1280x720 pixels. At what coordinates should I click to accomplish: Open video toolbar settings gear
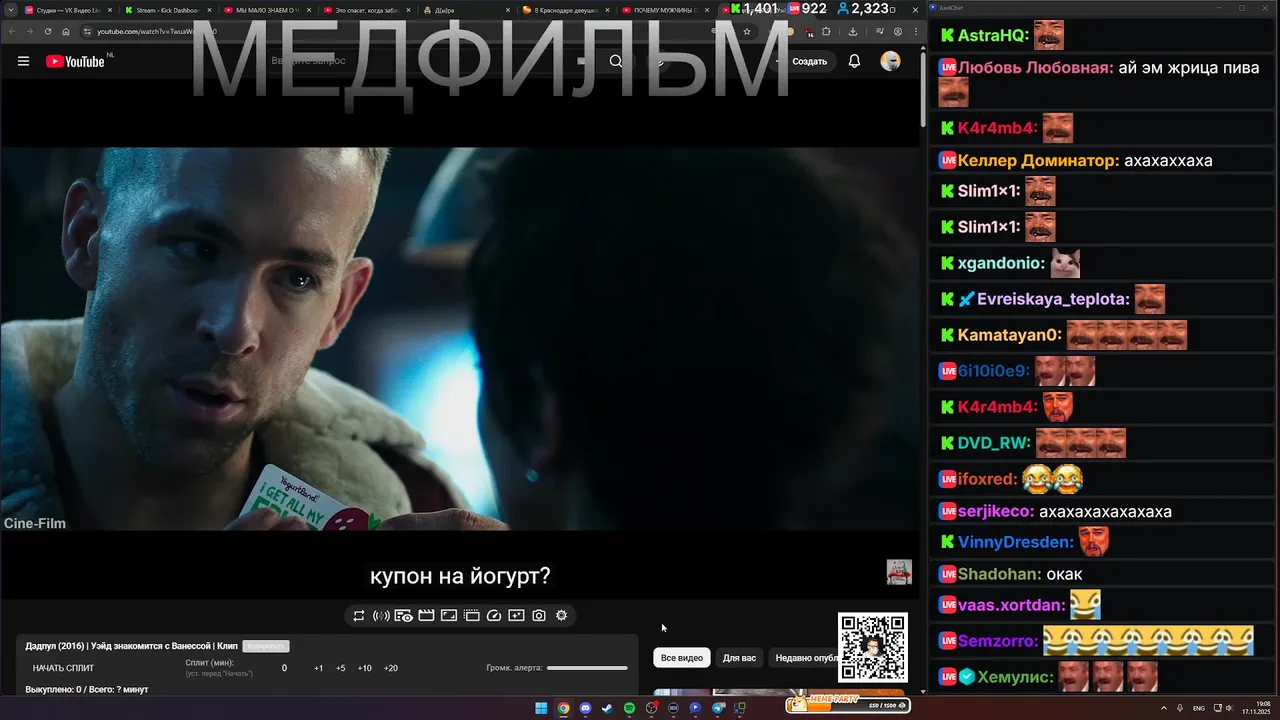point(561,616)
